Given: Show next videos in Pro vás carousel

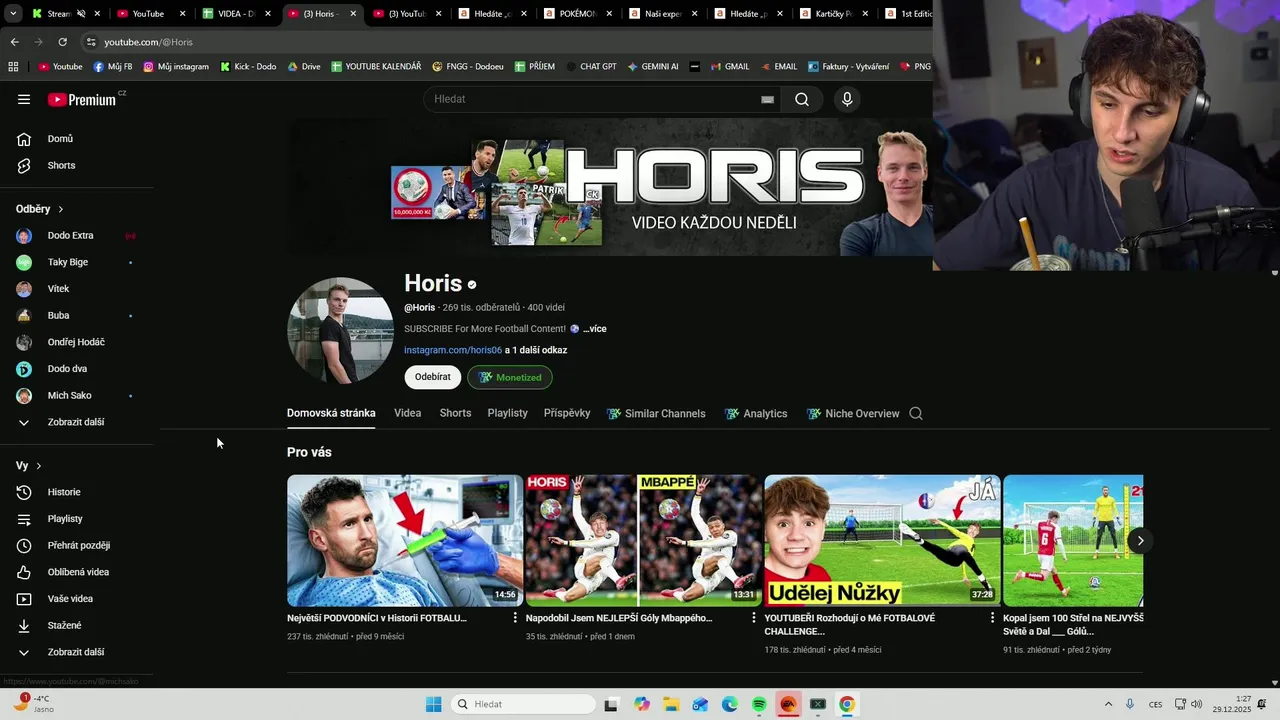Looking at the screenshot, I should pos(1140,541).
